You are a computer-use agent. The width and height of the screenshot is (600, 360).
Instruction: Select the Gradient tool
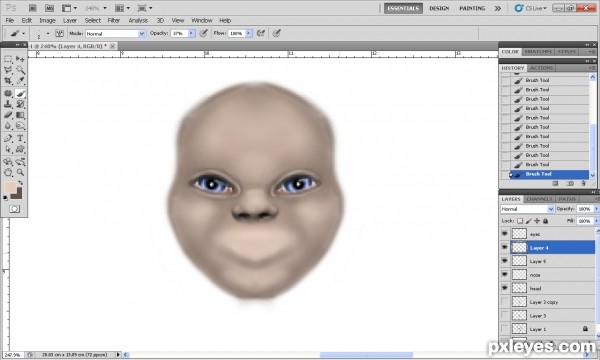[20, 115]
